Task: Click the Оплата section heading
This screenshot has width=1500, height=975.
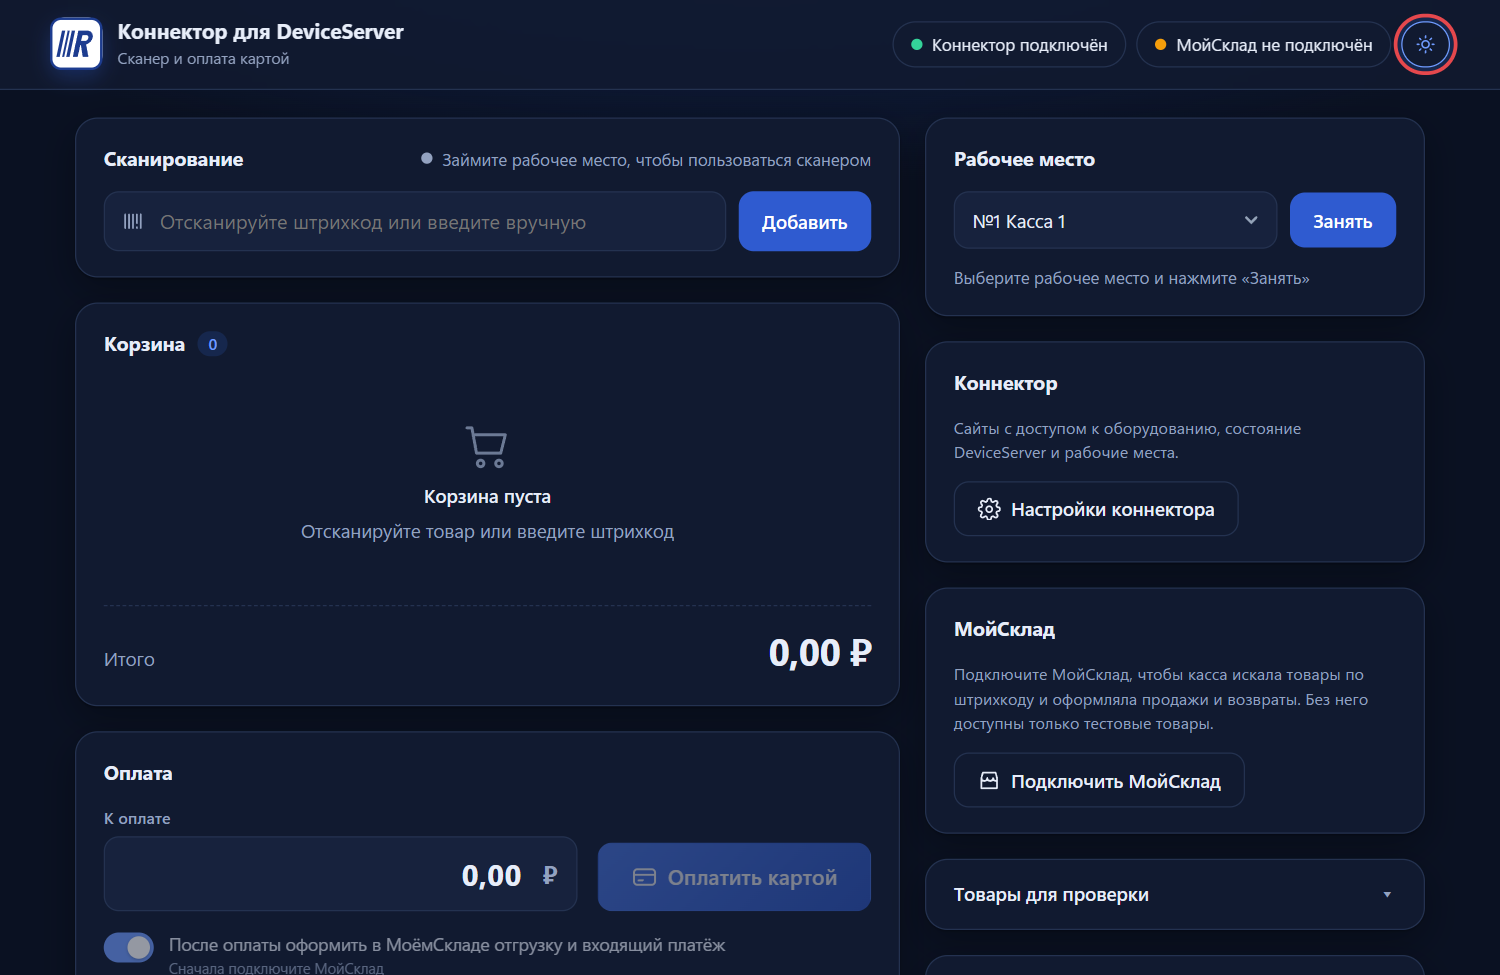Action: point(138,773)
